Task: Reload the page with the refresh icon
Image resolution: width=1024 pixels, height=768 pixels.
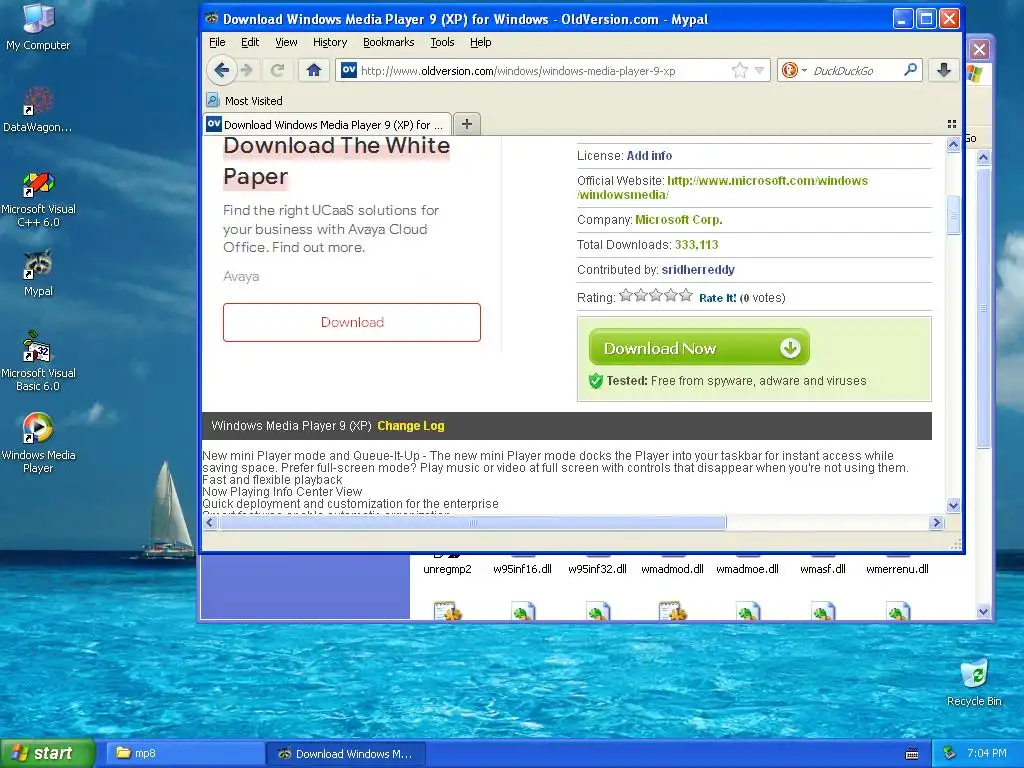Action: click(x=278, y=70)
